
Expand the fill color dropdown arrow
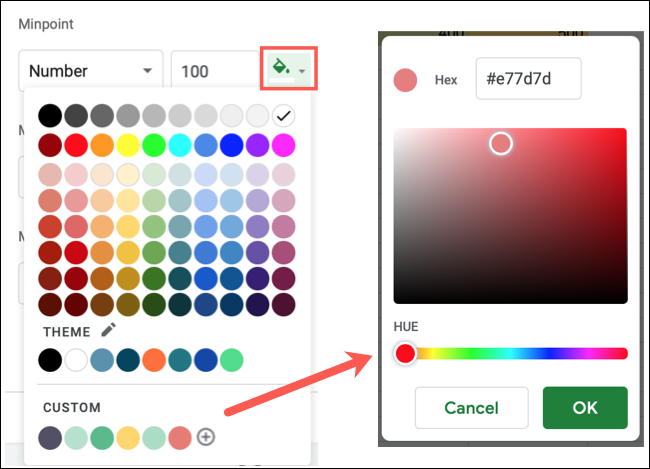coord(303,72)
